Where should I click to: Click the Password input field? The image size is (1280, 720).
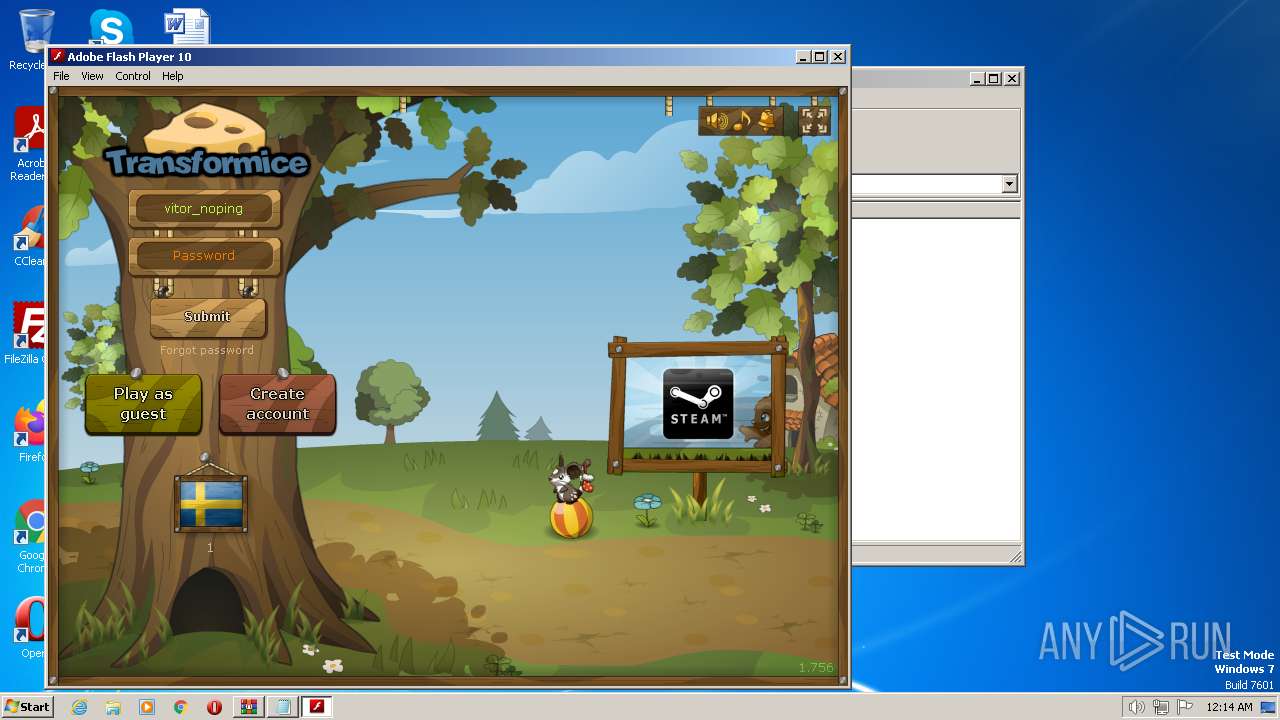(204, 256)
